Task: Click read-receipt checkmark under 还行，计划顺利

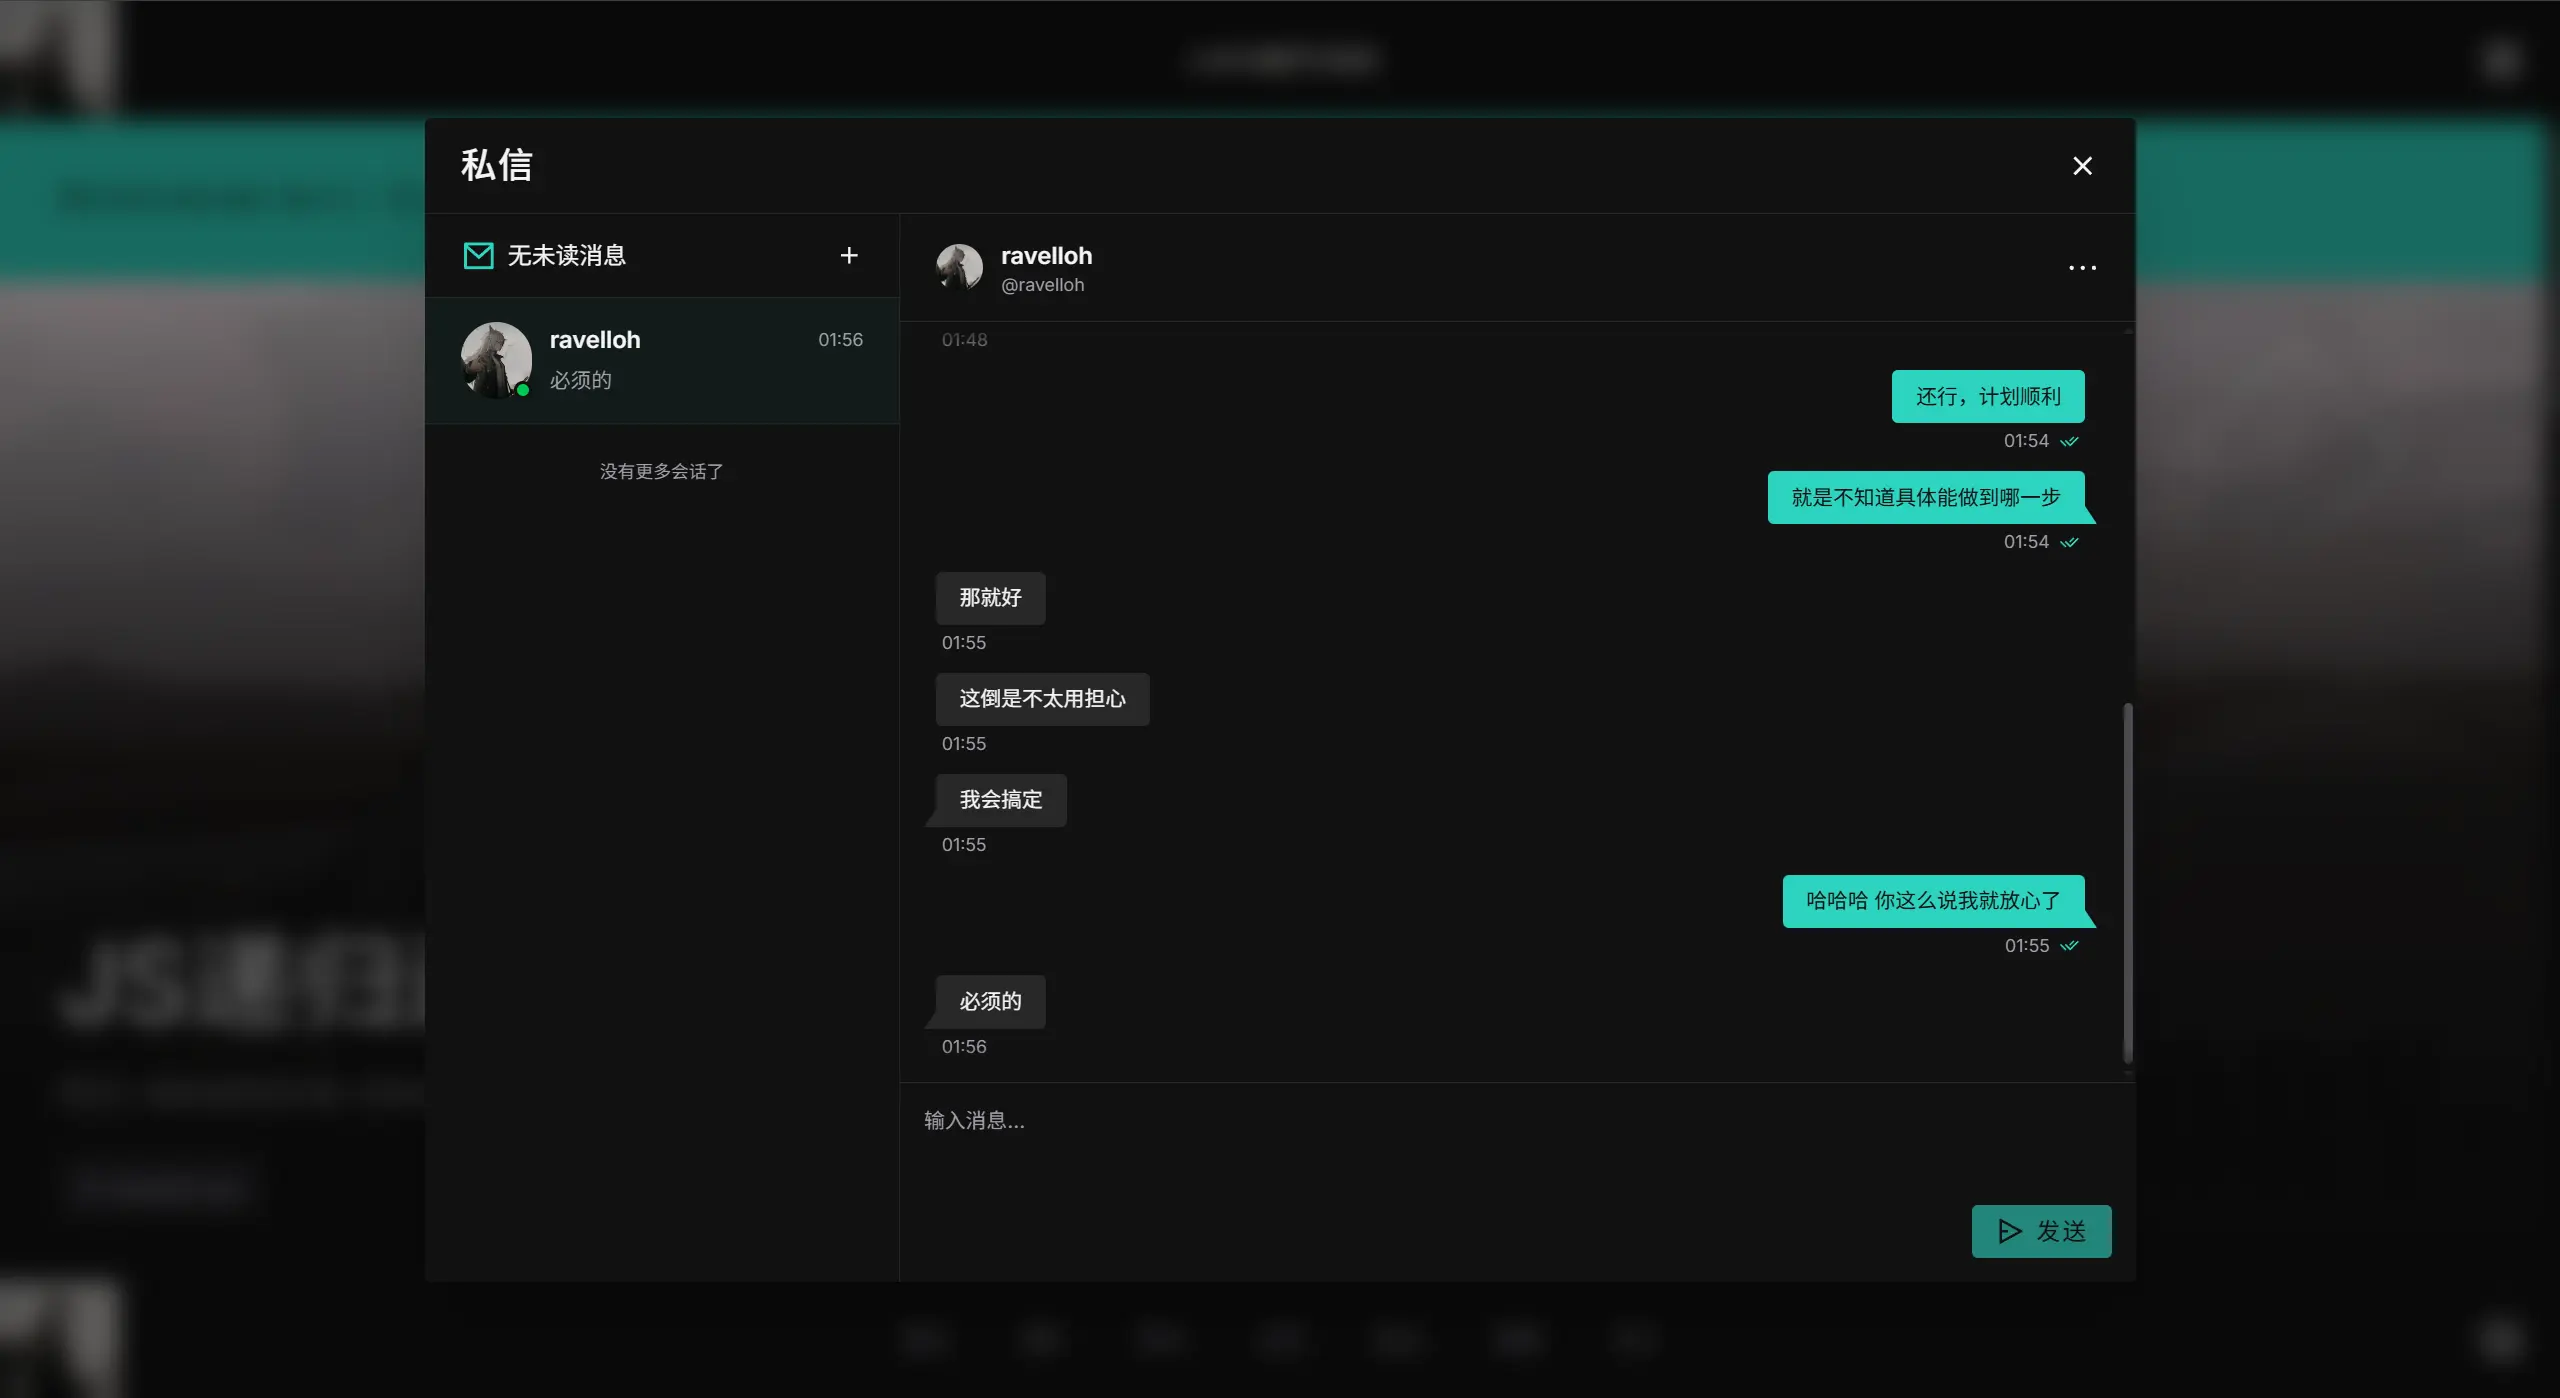Action: [2069, 441]
